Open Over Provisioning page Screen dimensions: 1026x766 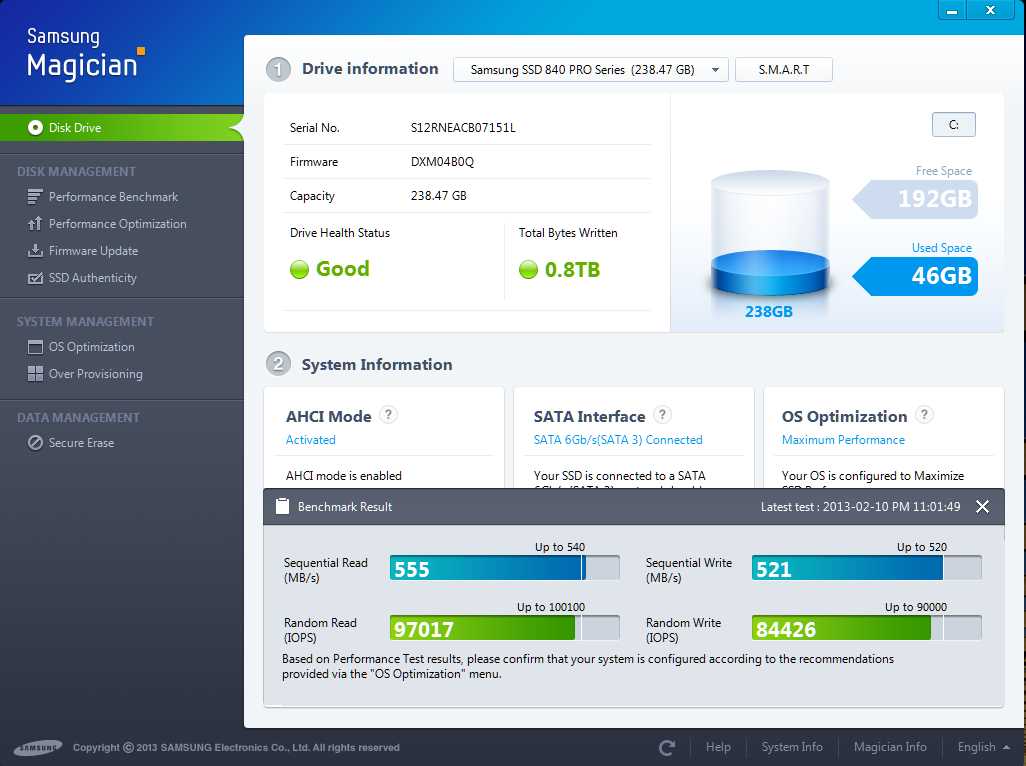(96, 374)
